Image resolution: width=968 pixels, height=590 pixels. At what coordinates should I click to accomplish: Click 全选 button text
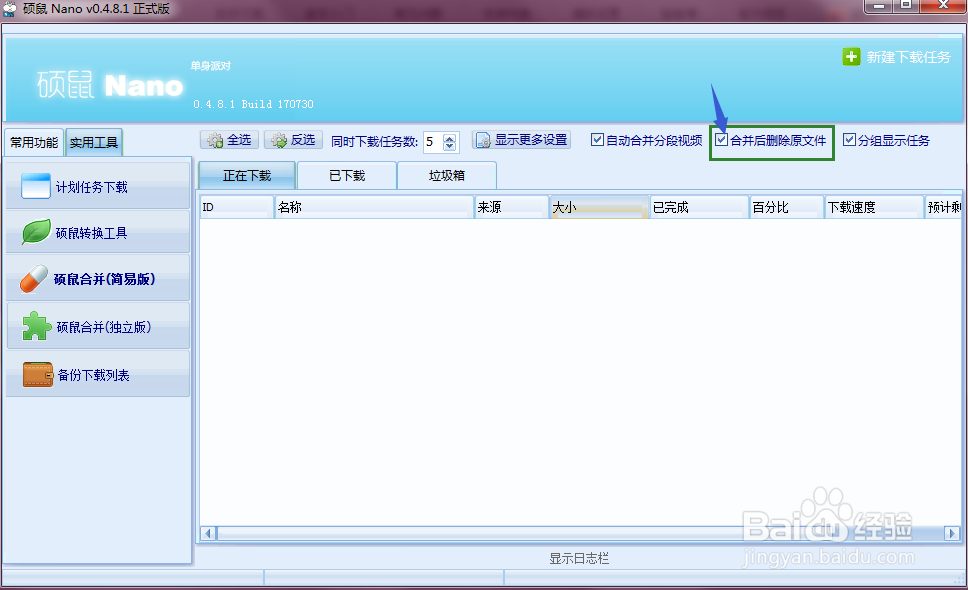(239, 140)
